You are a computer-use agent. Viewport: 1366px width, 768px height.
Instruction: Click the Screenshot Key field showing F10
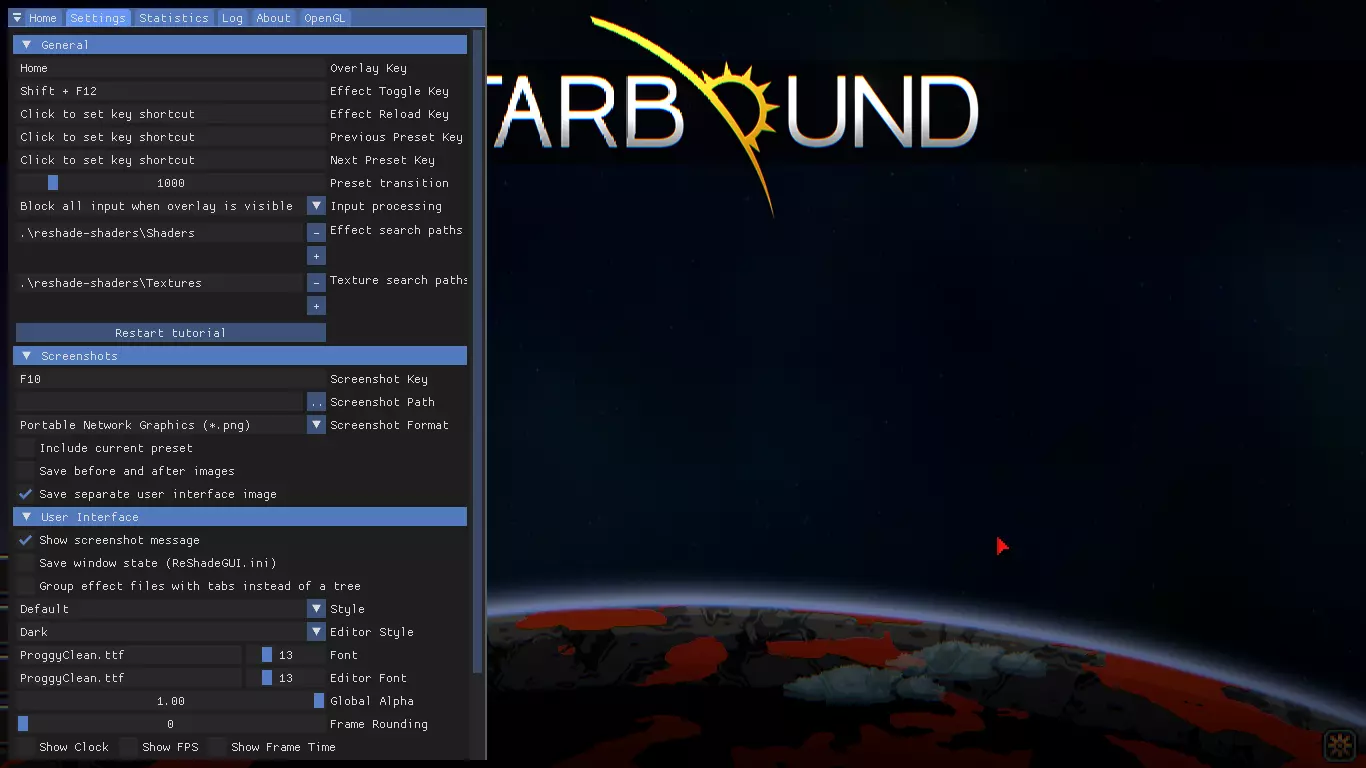point(171,379)
